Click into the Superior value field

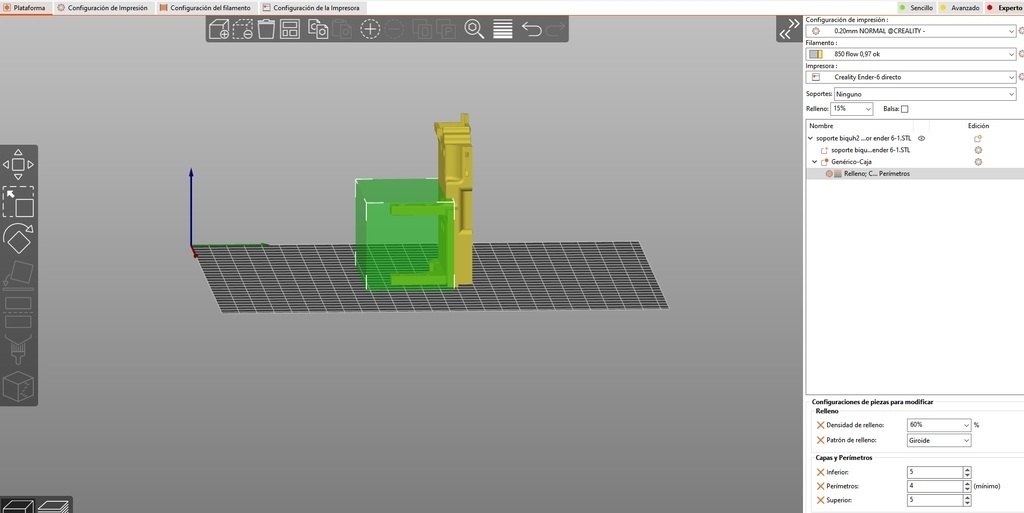point(935,500)
